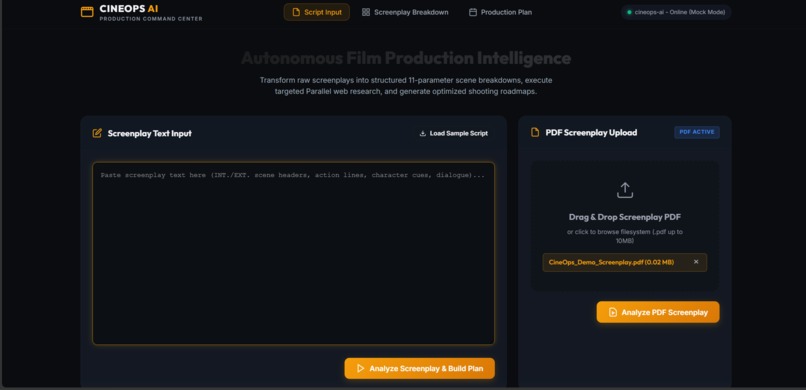Click the Autonomous Film Production Intelligence heading

(x=406, y=58)
